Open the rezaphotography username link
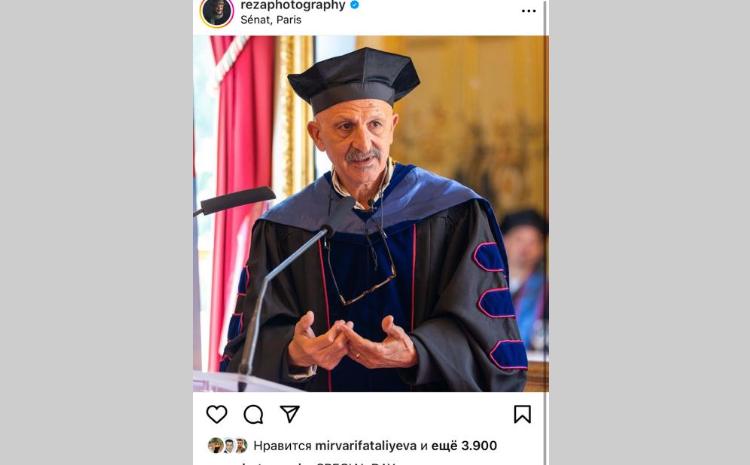 (x=293, y=5)
